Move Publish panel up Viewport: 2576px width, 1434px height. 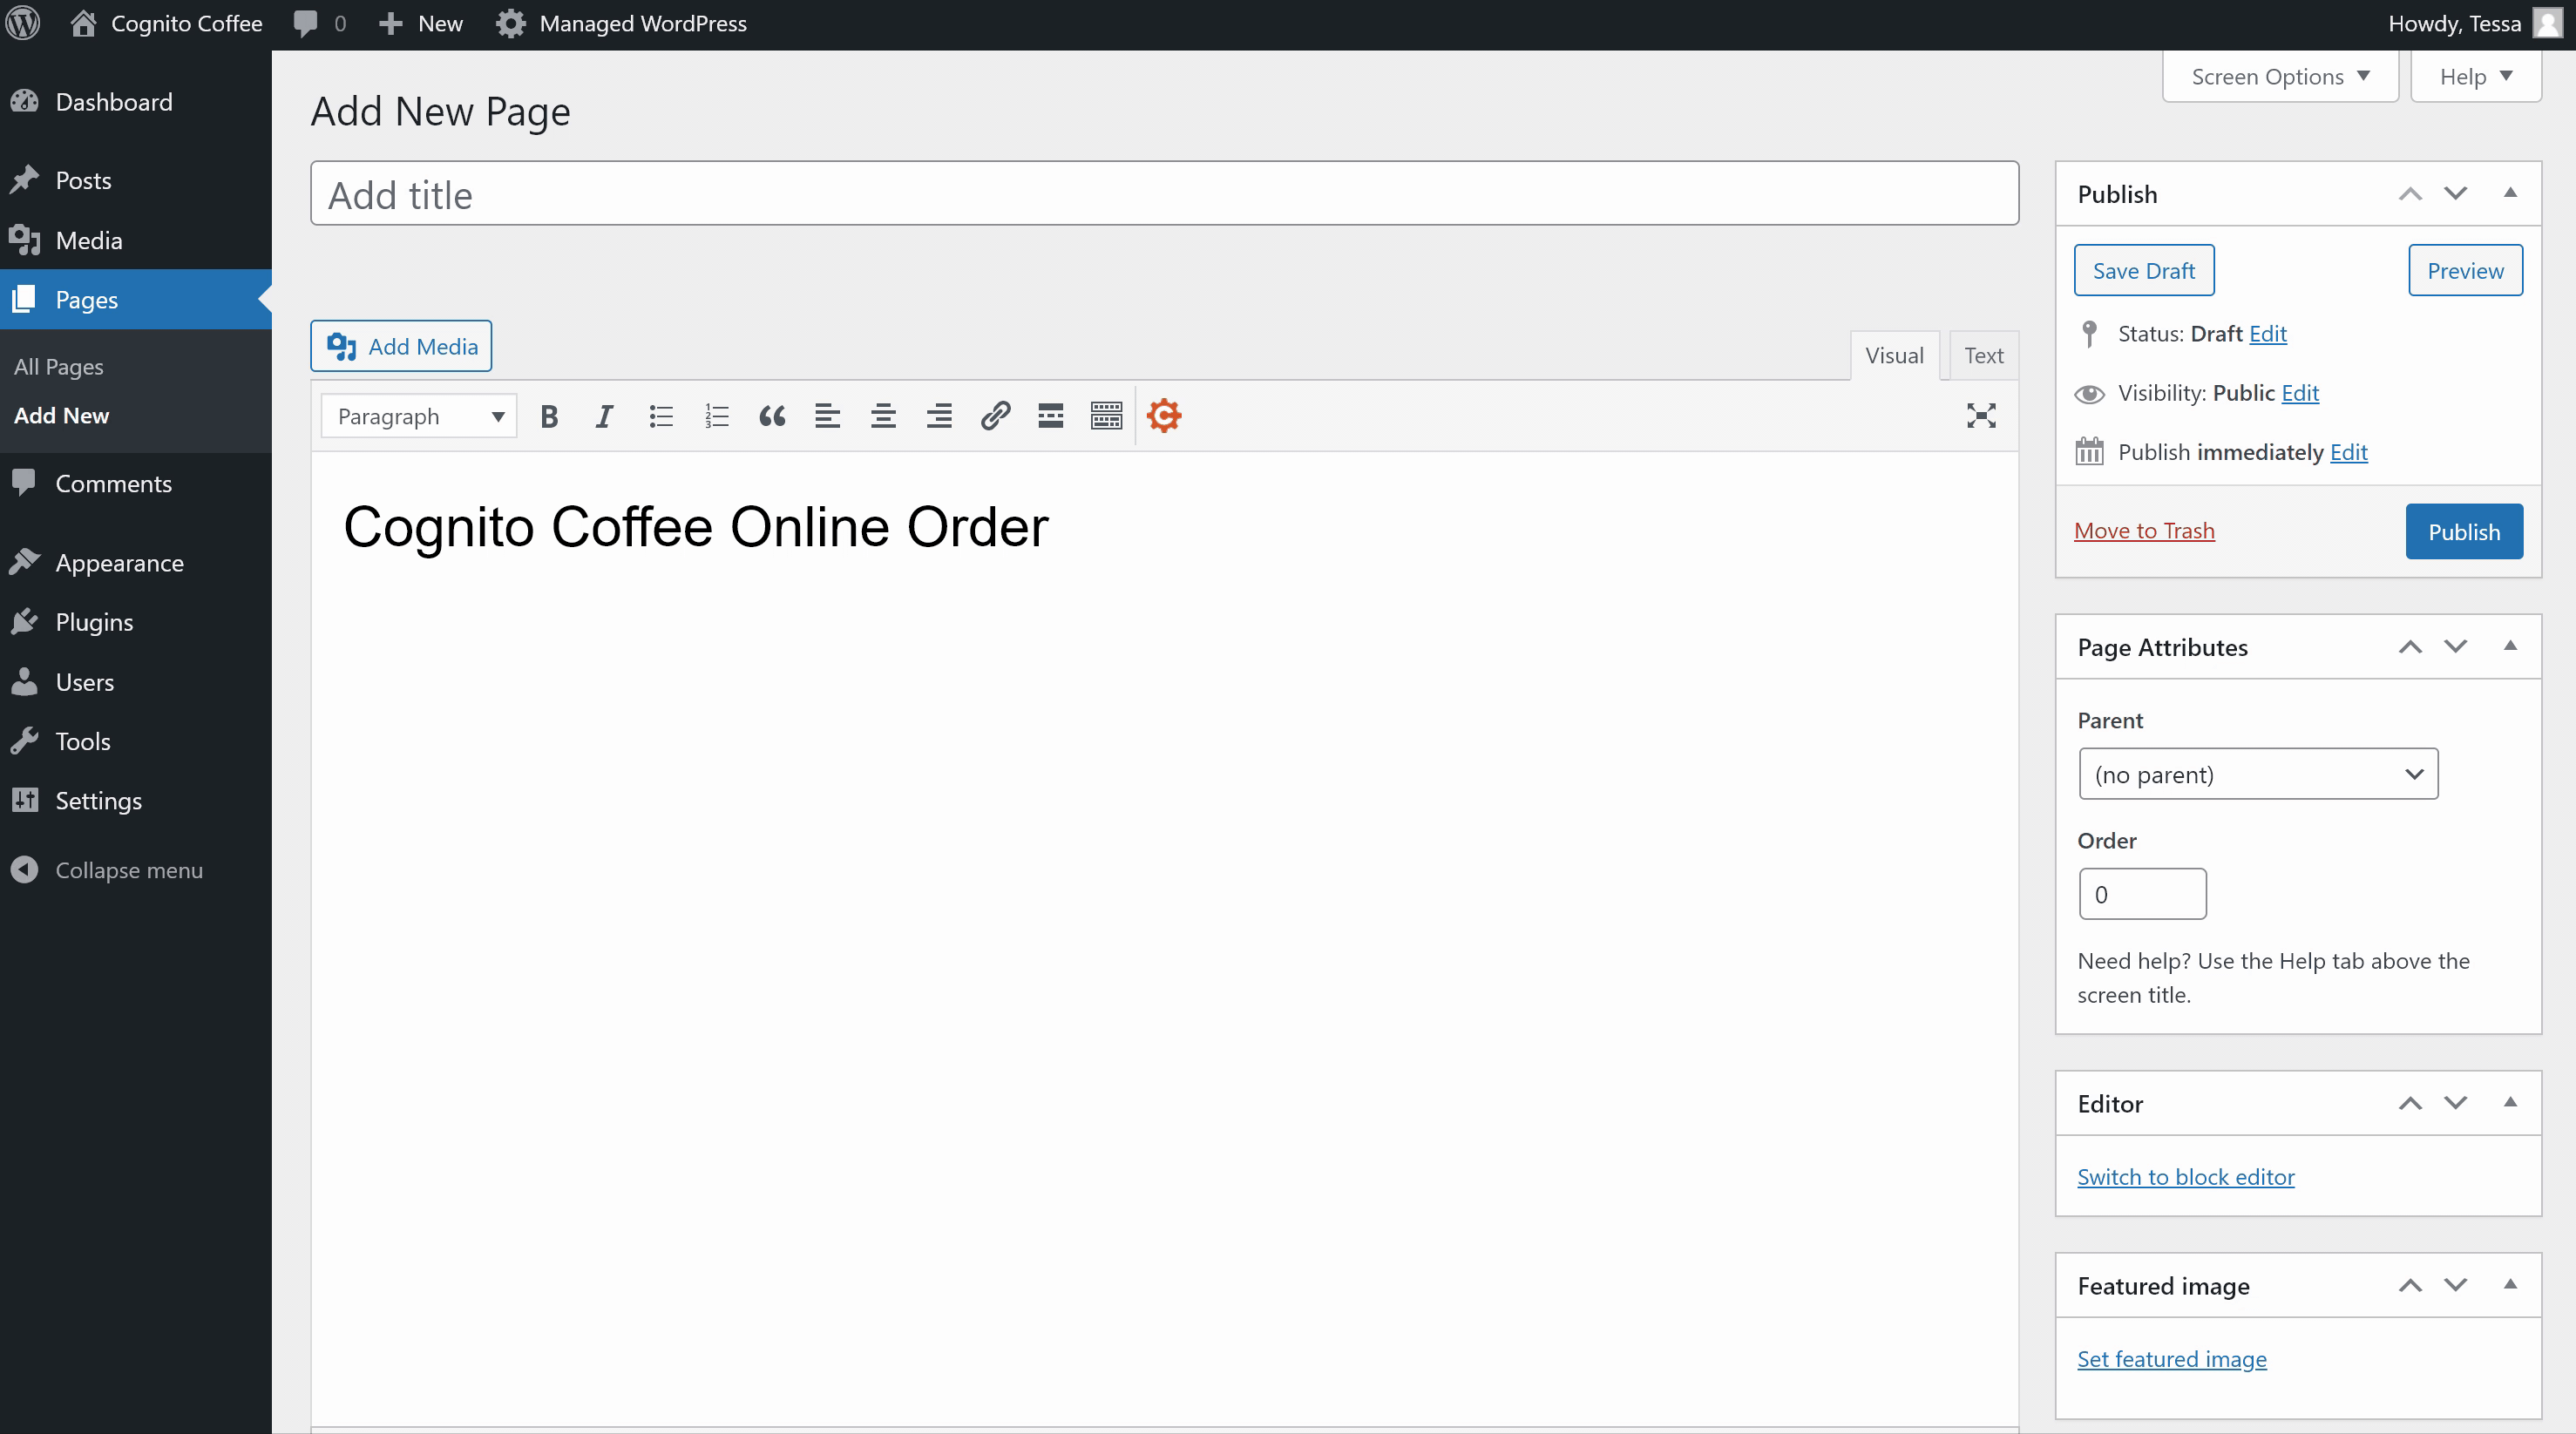[2410, 194]
